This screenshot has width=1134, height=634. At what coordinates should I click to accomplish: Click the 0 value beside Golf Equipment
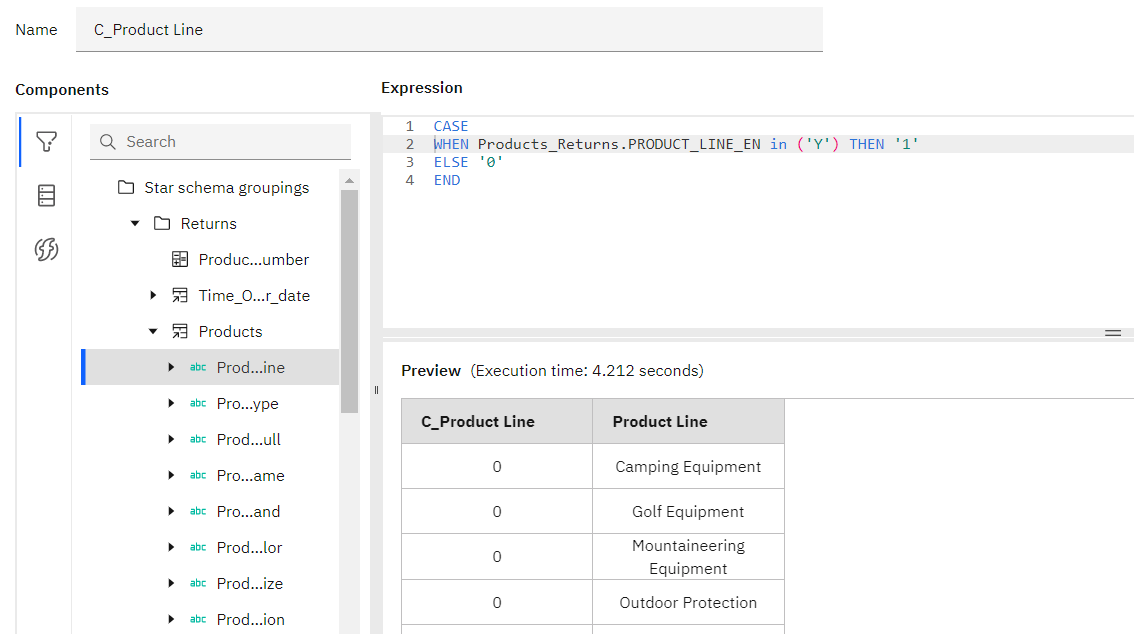(497, 512)
